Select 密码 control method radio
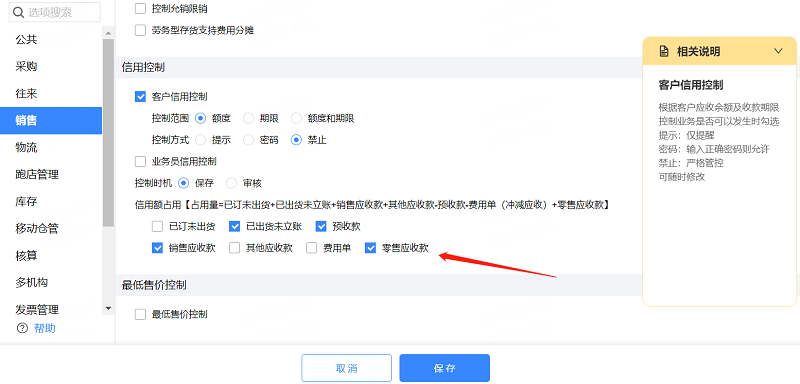 248,140
